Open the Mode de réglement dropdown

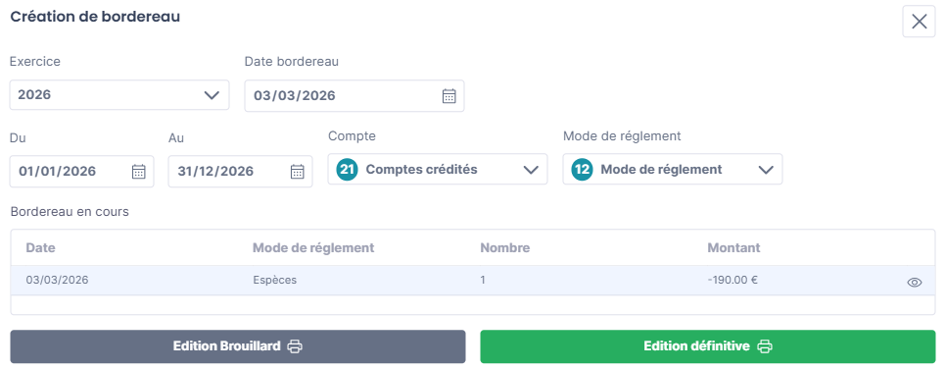pyautogui.click(x=673, y=169)
